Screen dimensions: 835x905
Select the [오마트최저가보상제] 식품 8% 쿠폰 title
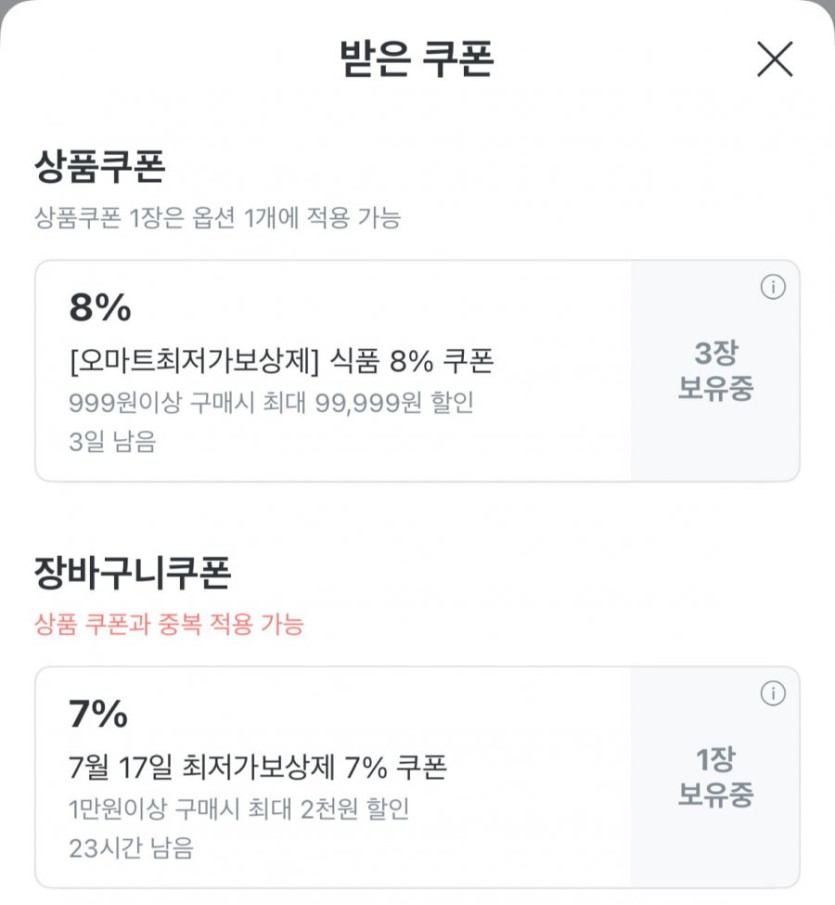coord(281,361)
